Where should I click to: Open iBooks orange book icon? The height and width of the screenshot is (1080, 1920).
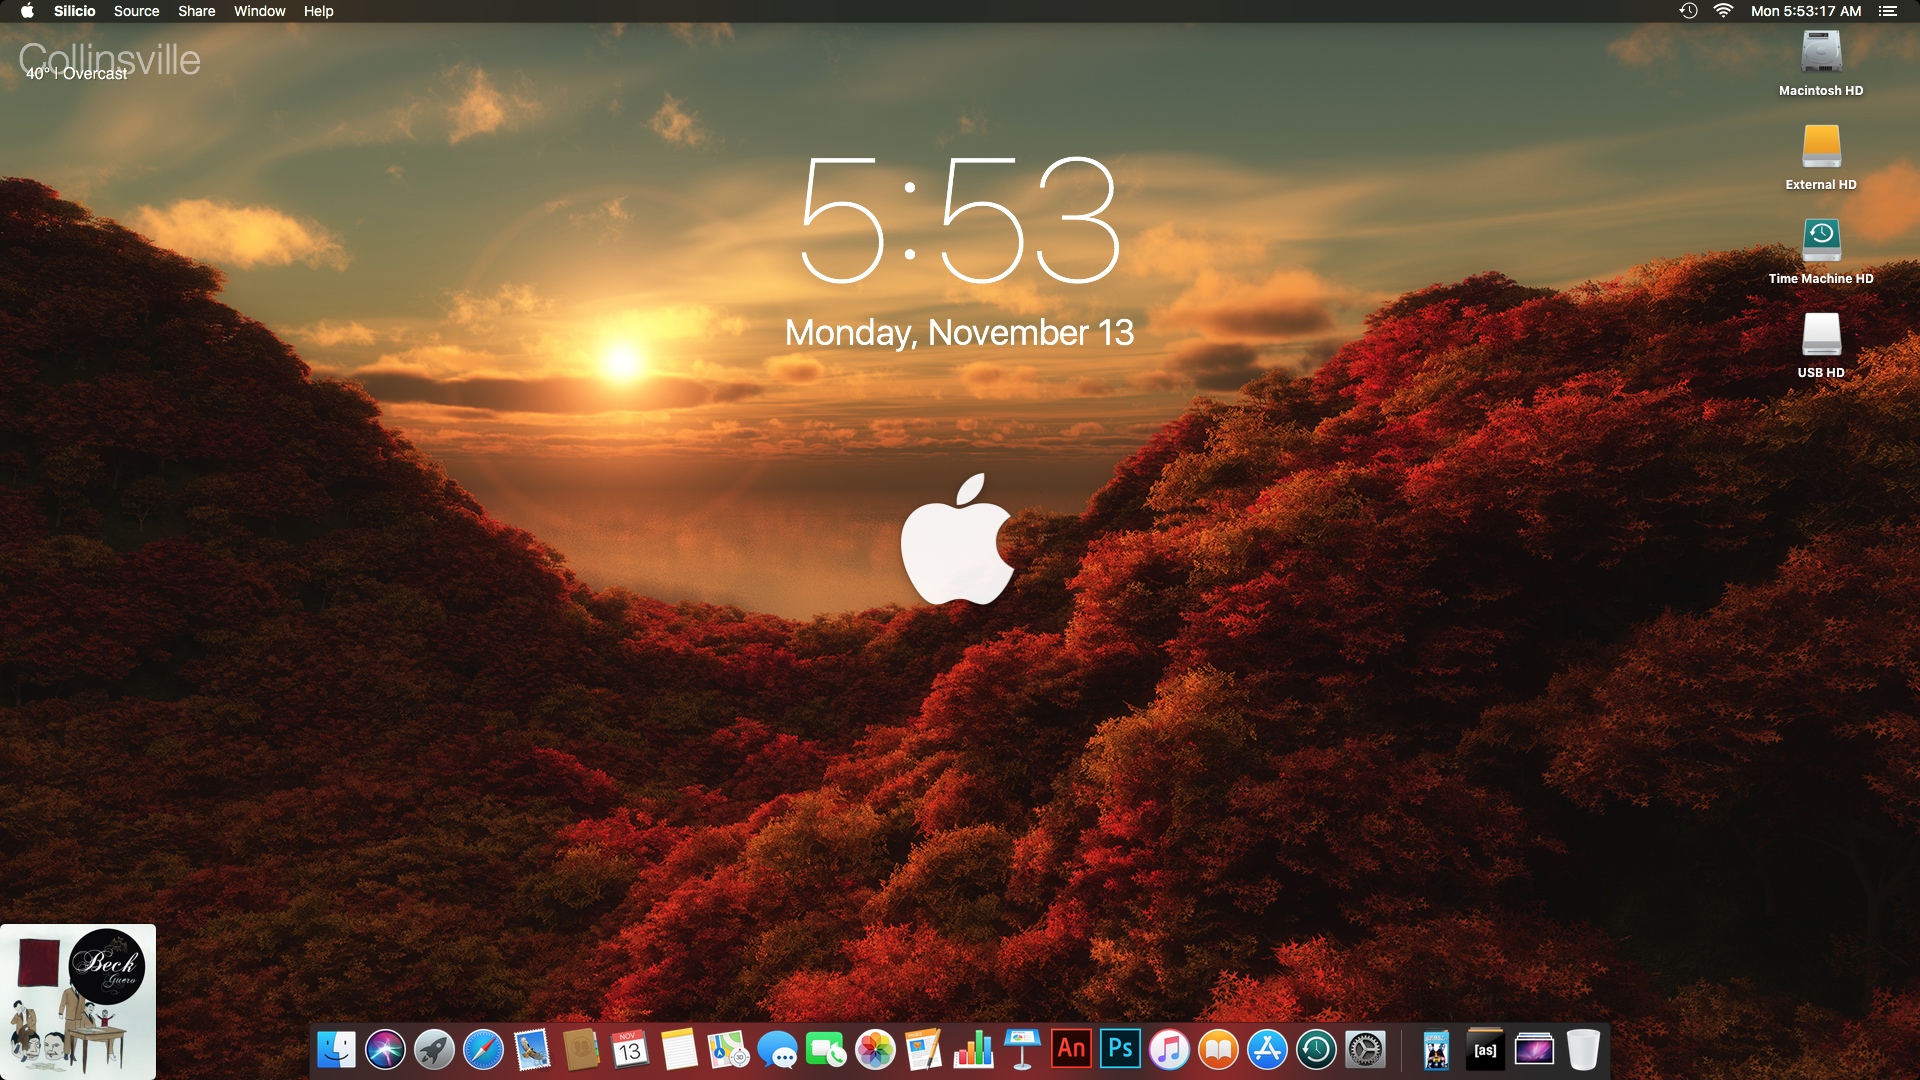1218,1050
